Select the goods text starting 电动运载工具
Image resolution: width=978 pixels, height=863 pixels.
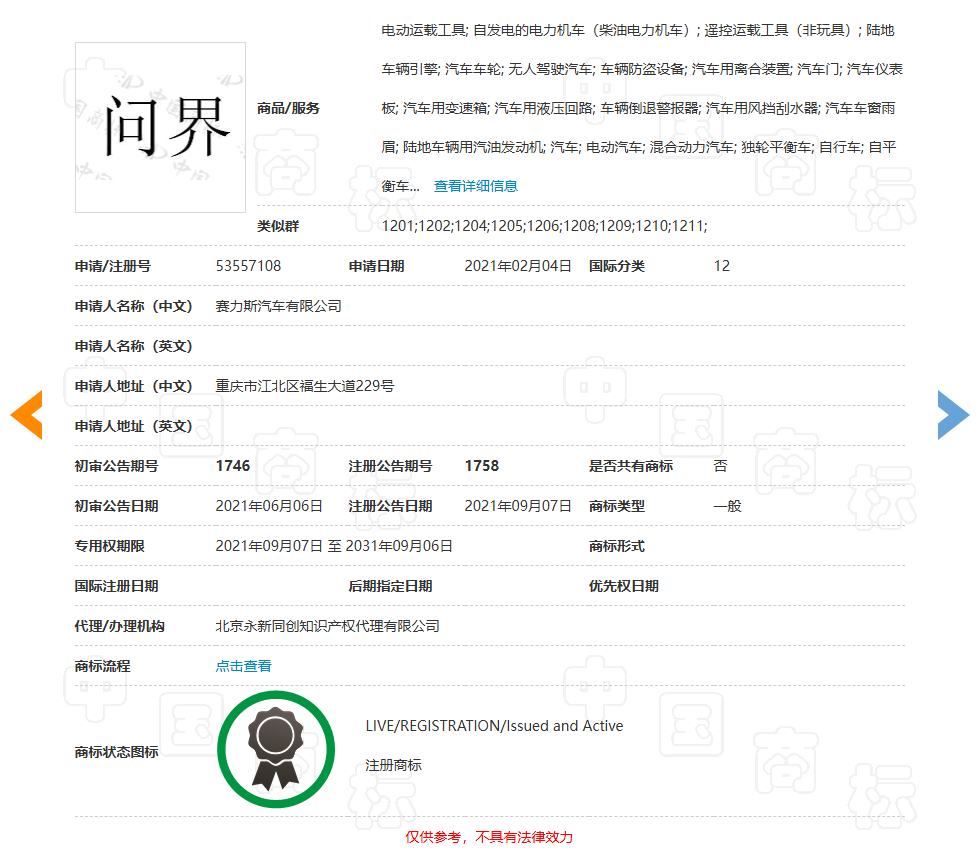[x=642, y=108]
